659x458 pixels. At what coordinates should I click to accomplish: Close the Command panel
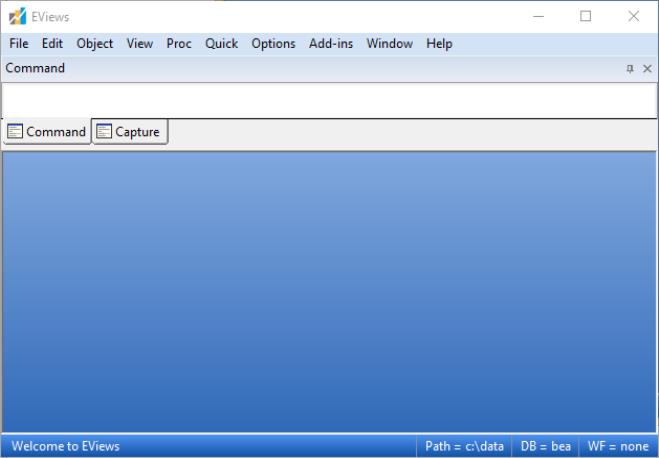[x=647, y=69]
